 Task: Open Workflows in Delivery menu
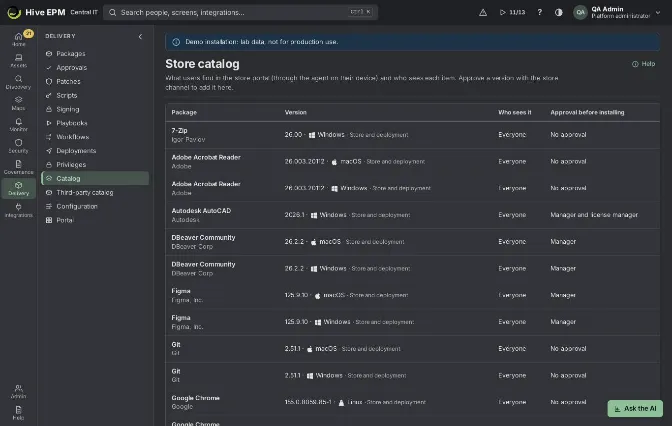click(95, 137)
